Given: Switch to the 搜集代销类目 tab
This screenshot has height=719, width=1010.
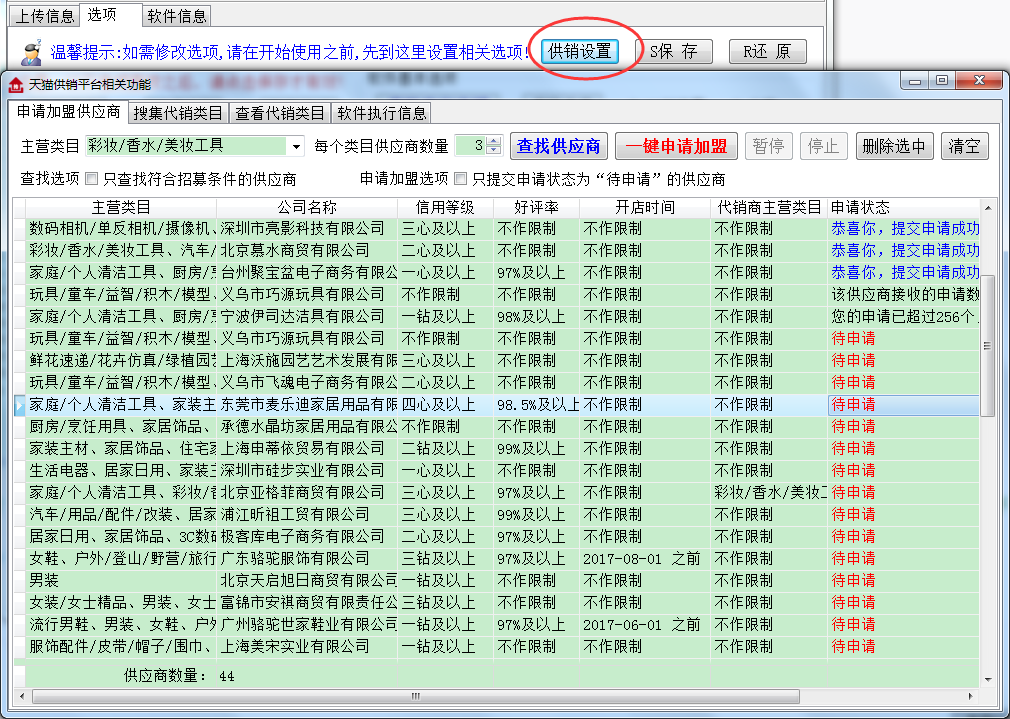Looking at the screenshot, I should (178, 113).
